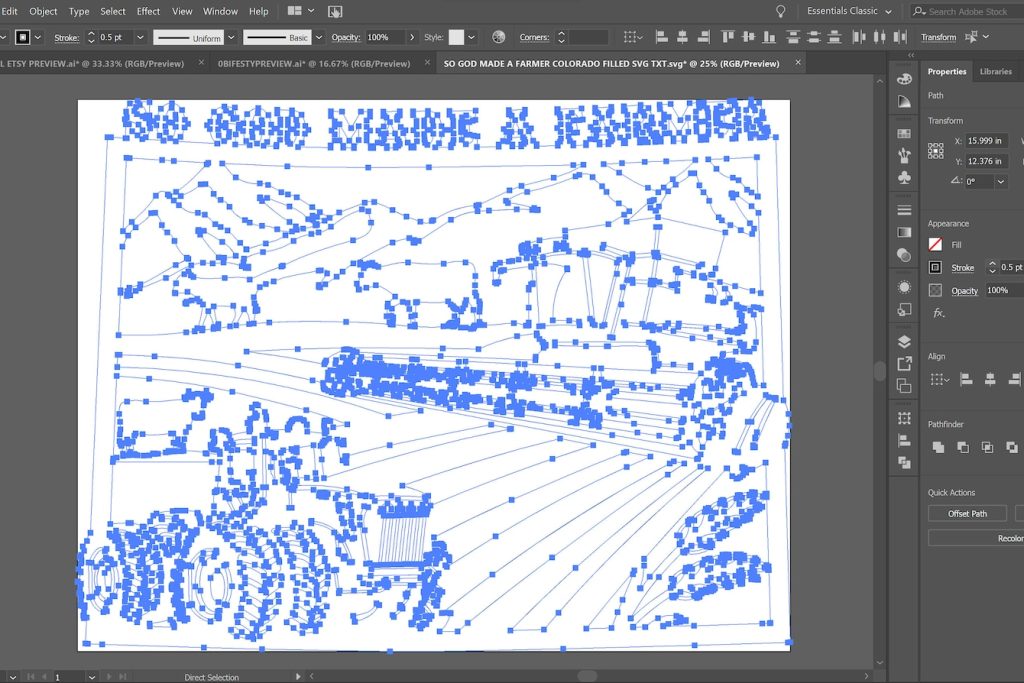
Task: Open the Layers panel icon
Action: tap(904, 341)
